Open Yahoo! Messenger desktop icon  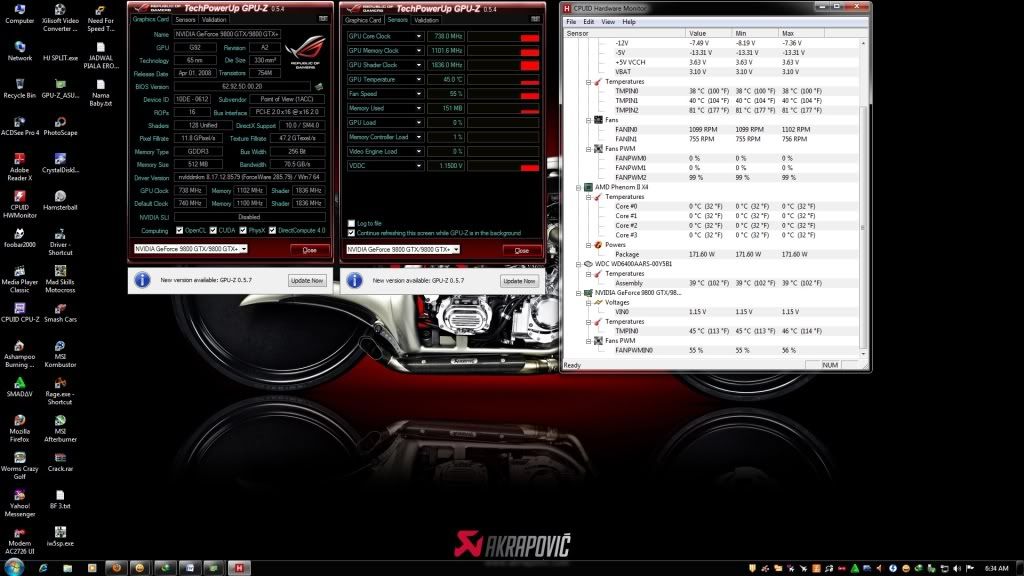20,503
